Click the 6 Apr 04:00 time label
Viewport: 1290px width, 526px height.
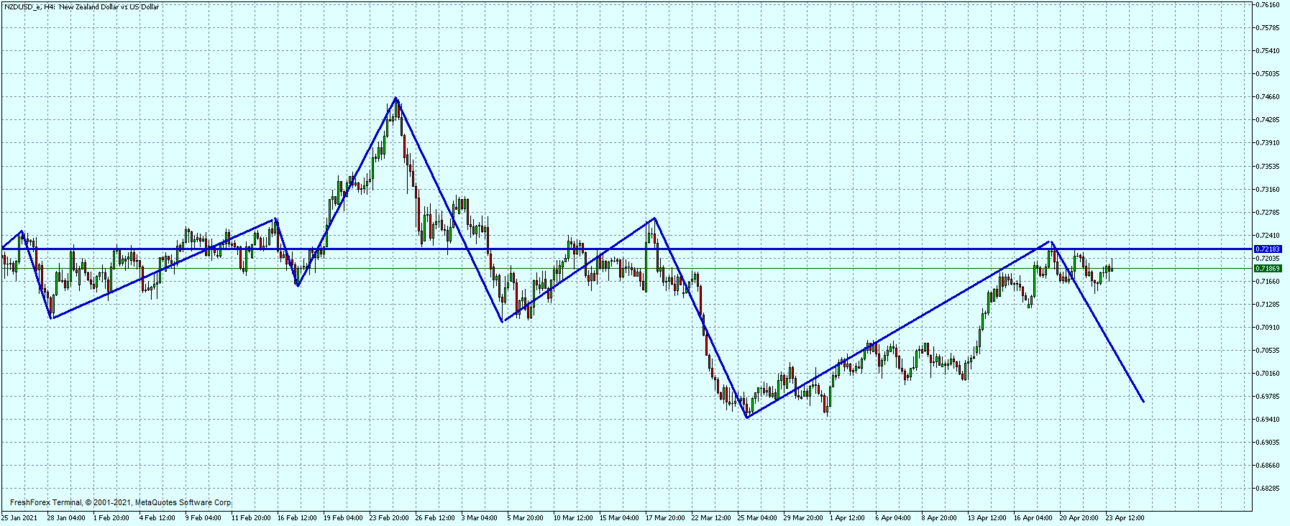click(x=895, y=519)
